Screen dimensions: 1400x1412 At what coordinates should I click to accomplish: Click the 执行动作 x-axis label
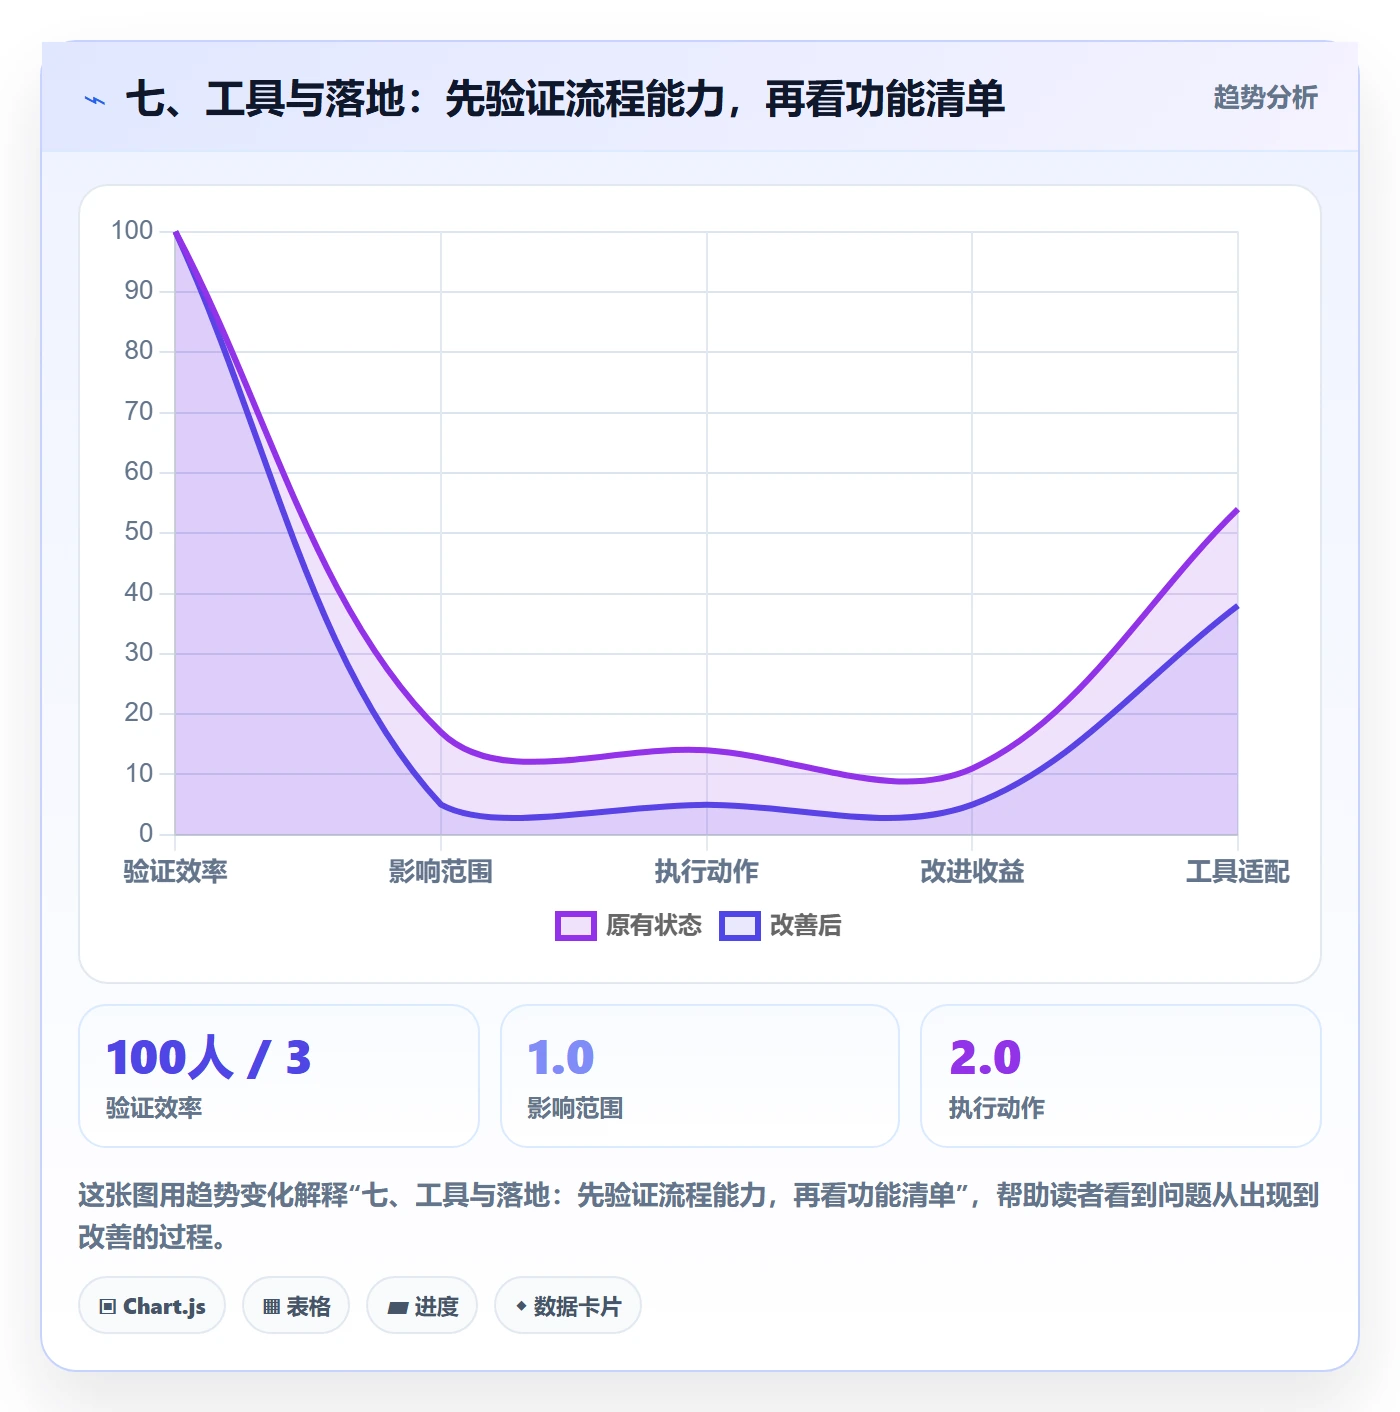[x=707, y=871]
